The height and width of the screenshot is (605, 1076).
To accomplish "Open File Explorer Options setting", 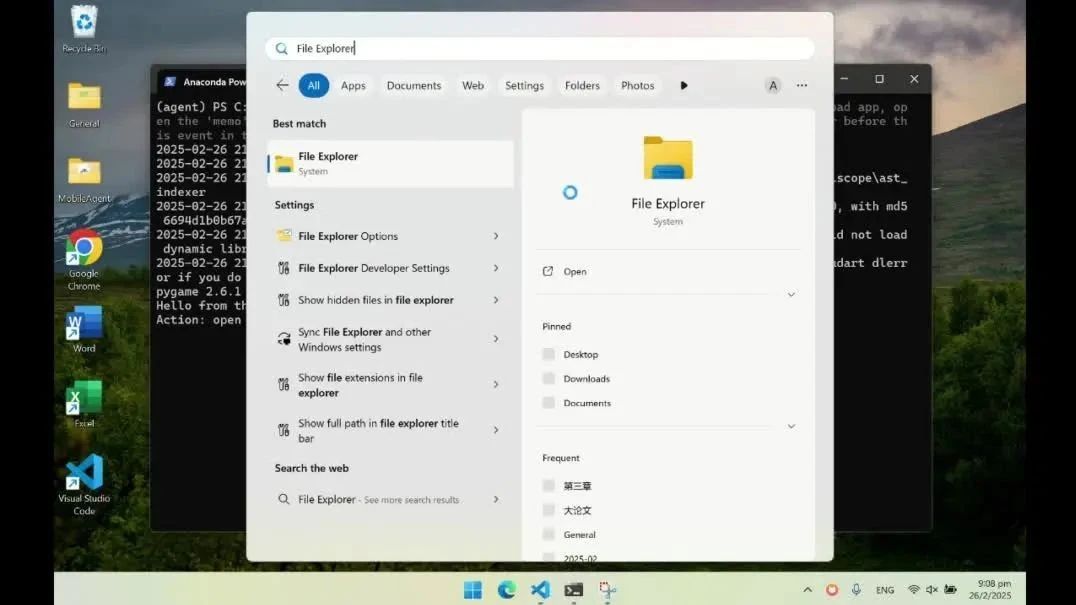I will tap(390, 236).
